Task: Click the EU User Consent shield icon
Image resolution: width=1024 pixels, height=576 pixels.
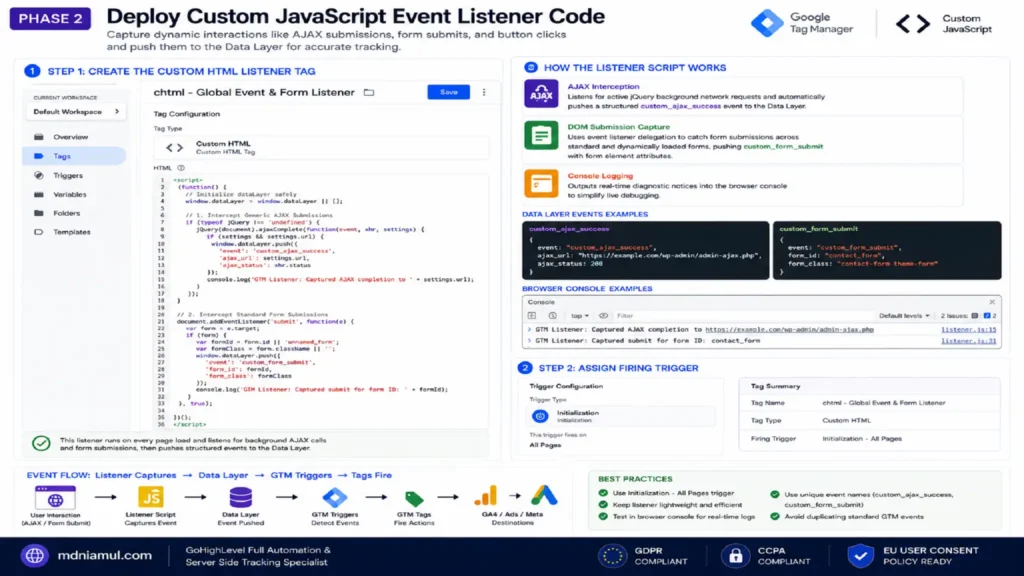Action: click(x=861, y=556)
